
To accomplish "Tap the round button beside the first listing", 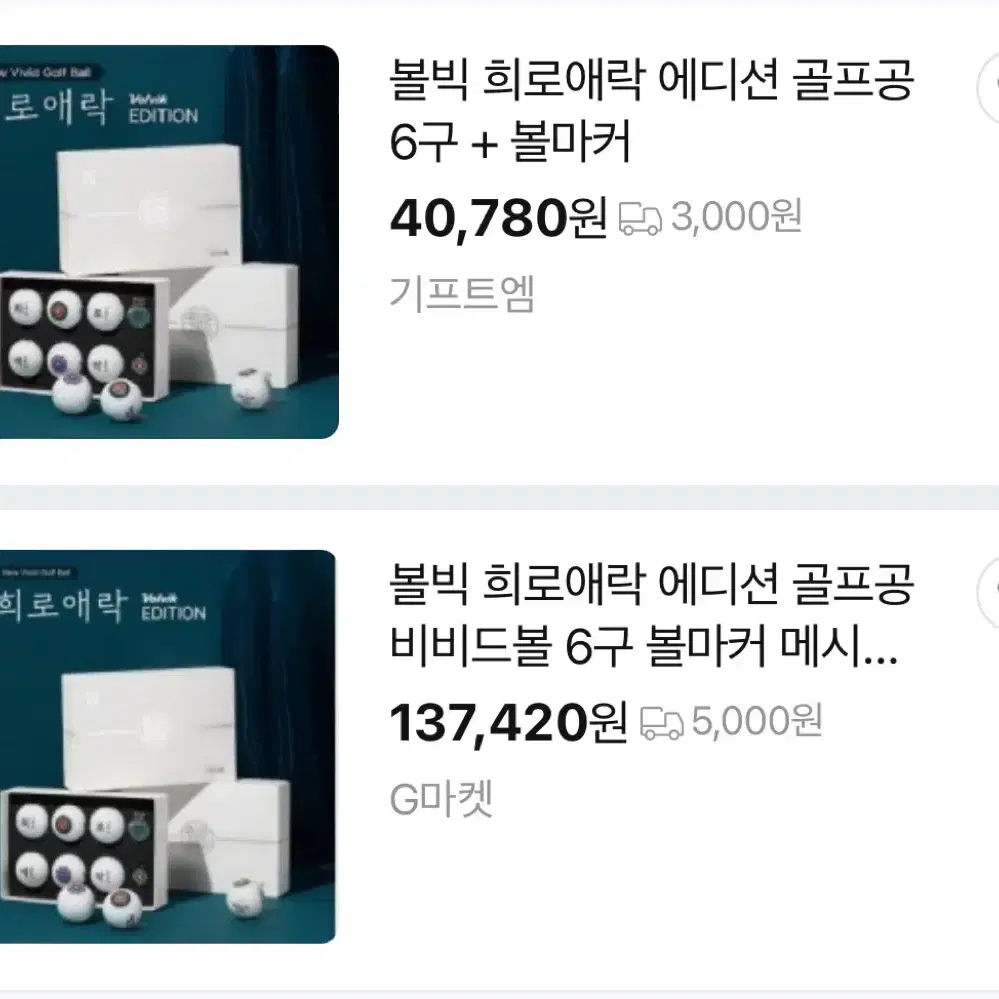I will tap(989, 88).
